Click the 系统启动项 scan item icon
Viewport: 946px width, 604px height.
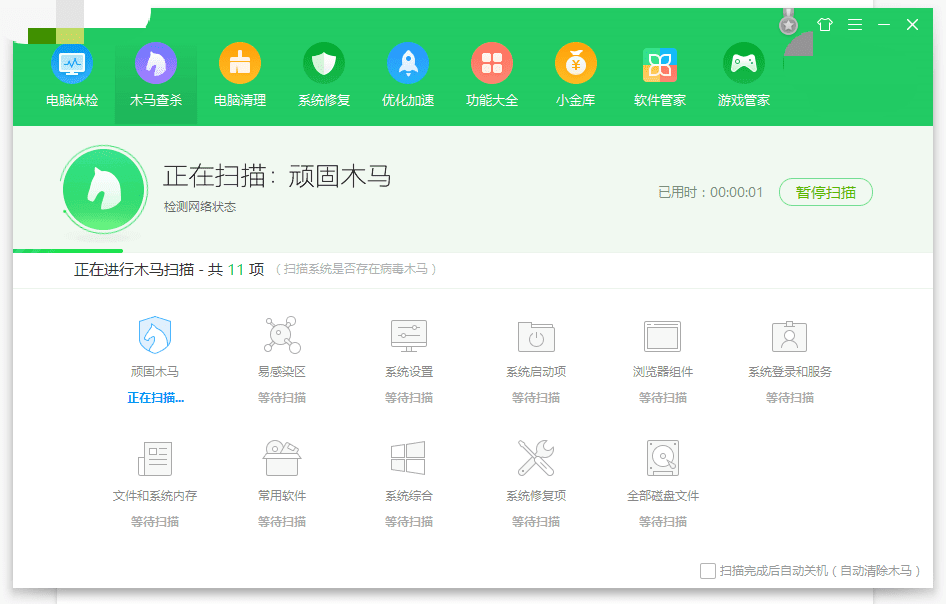point(536,336)
